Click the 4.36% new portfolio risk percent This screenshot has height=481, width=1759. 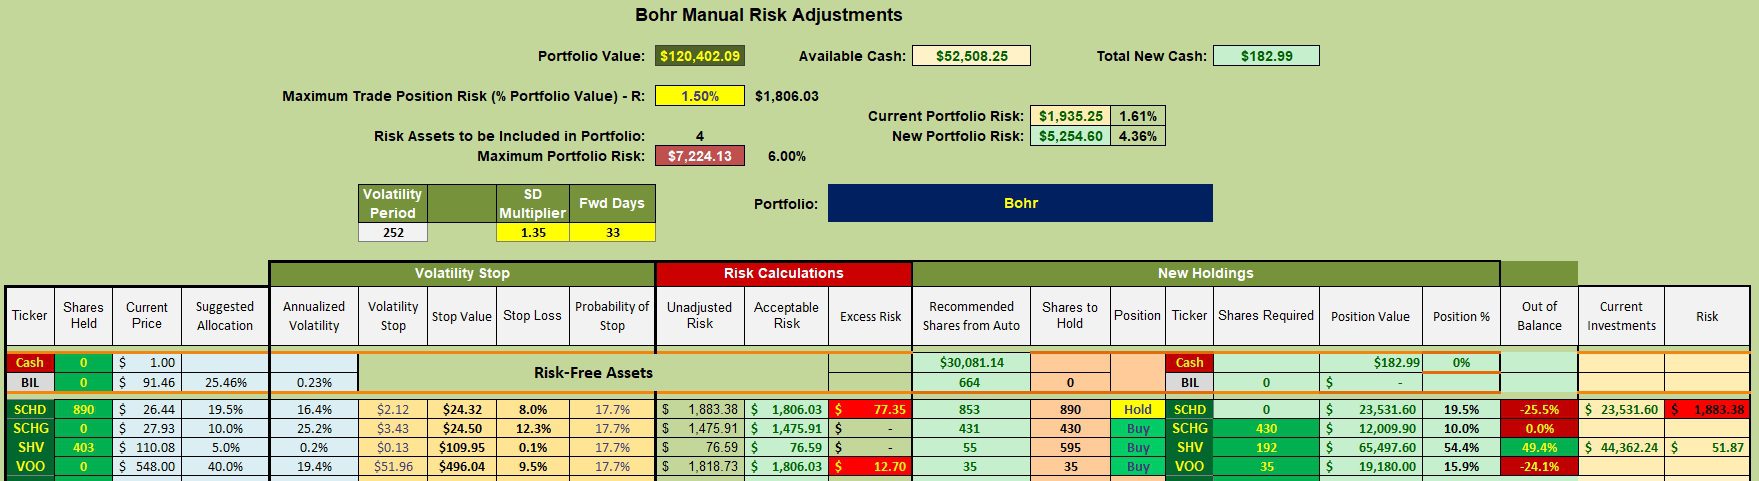click(x=1138, y=136)
